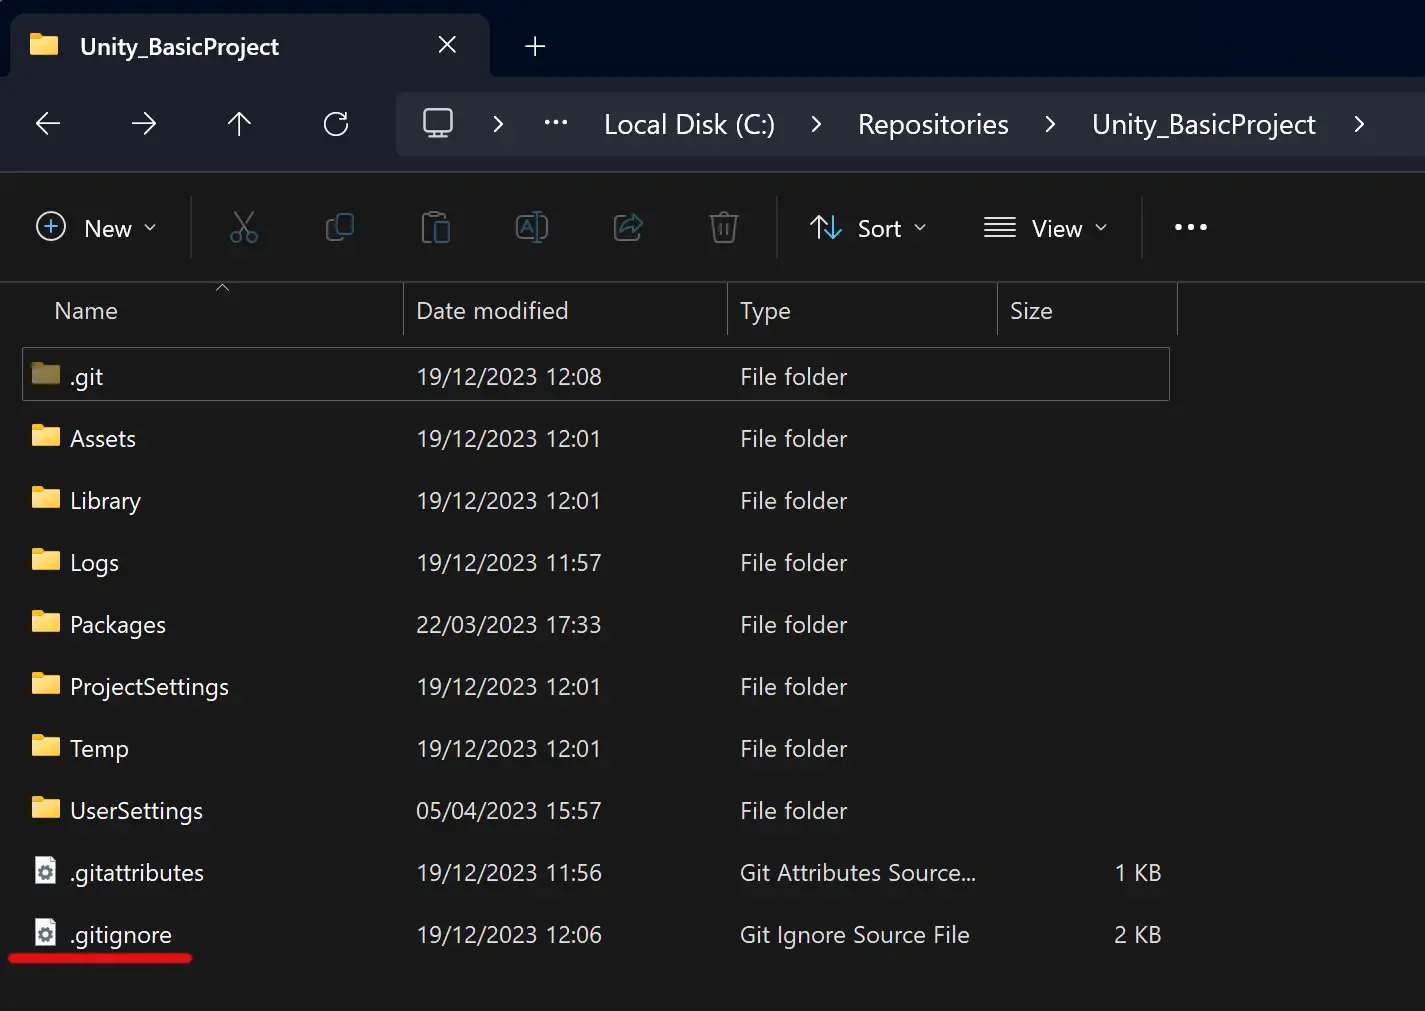Viewport: 1425px width, 1011px height.
Task: Switch to the Unity_BasicProject tab
Action: (x=180, y=45)
